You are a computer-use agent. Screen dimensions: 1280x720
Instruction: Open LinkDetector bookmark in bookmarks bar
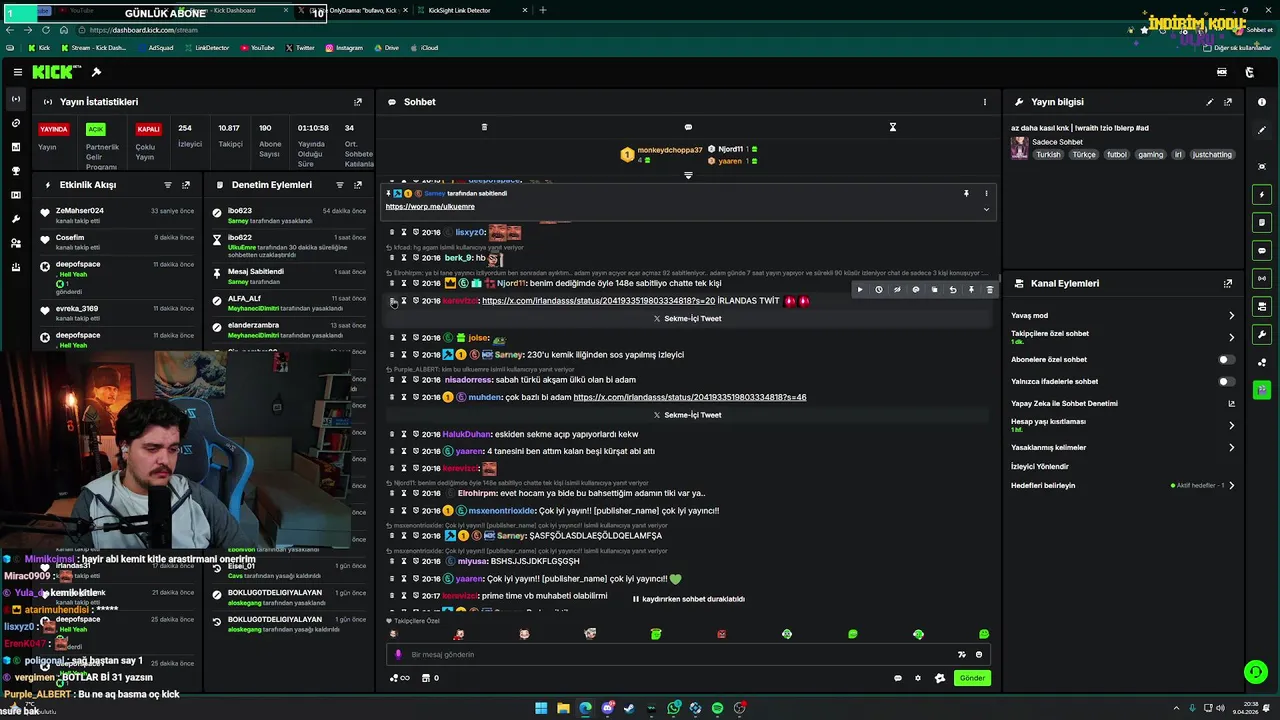[207, 48]
